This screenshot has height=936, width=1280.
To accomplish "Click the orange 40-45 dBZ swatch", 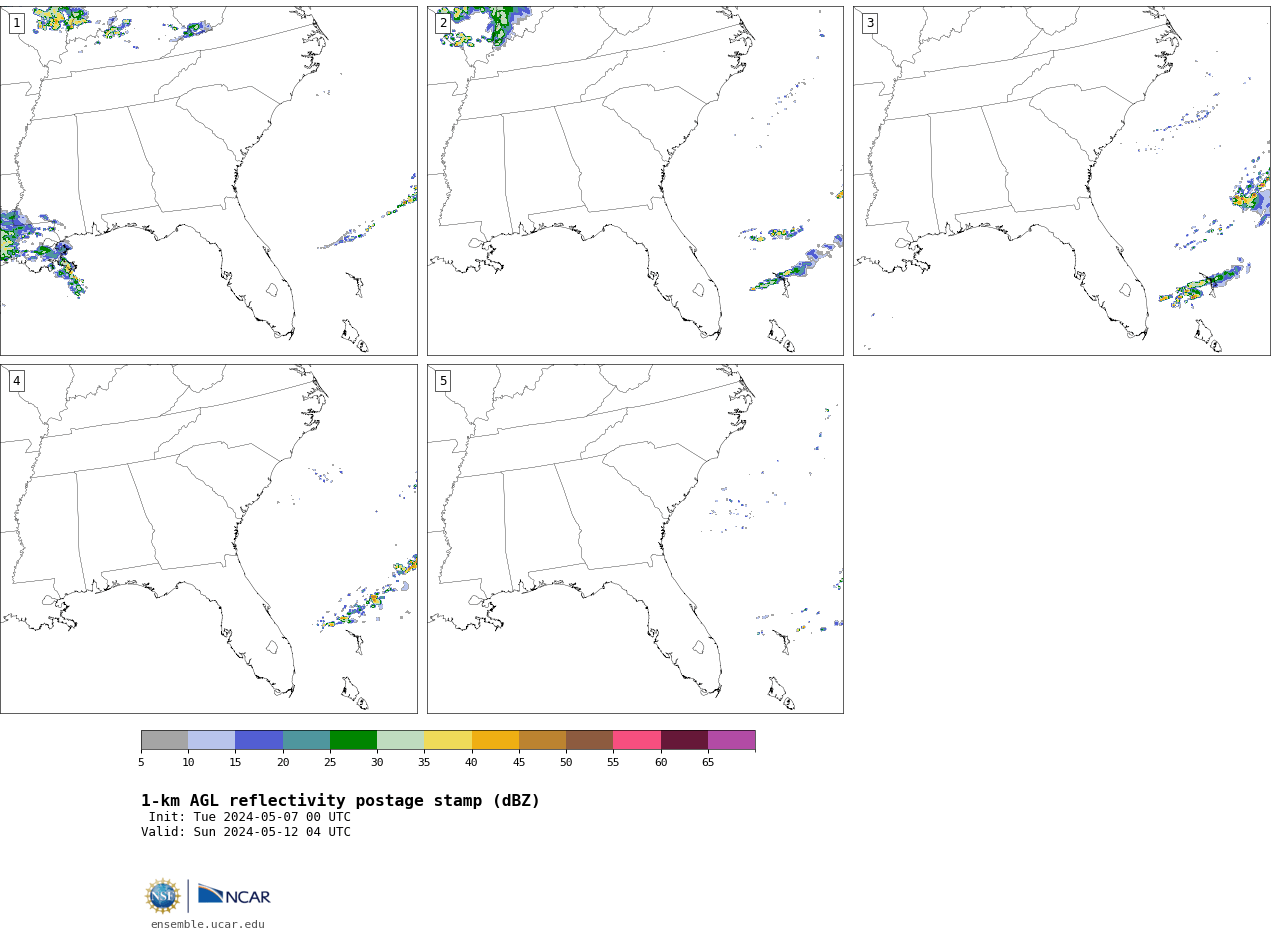I will 495,740.
